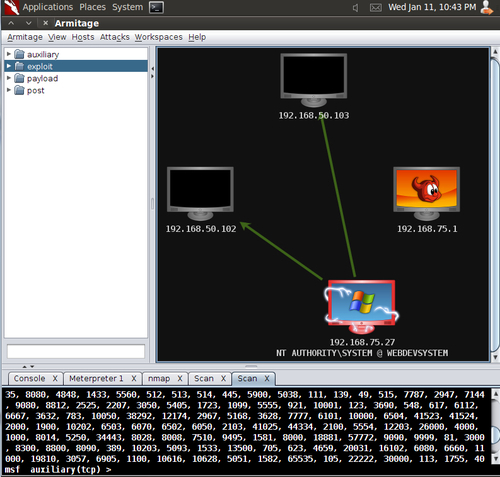This screenshot has width=500, height=477.
Task: Click the label 192.168.50.103
Action: tap(314, 115)
